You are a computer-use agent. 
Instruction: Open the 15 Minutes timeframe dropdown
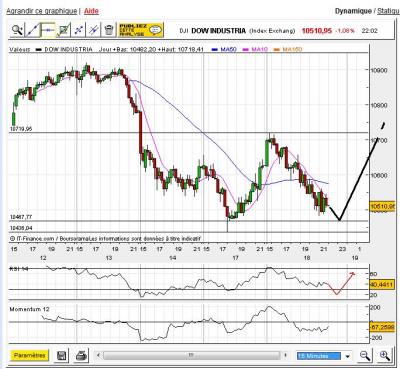click(319, 356)
